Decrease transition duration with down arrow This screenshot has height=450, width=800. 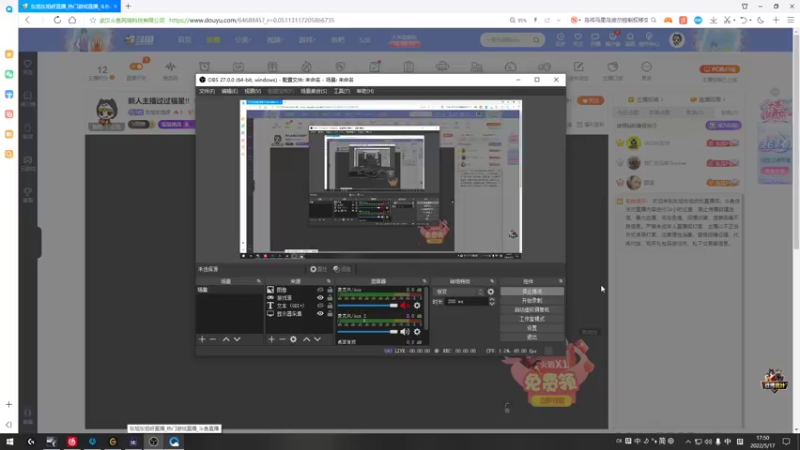pyautogui.click(x=492, y=304)
